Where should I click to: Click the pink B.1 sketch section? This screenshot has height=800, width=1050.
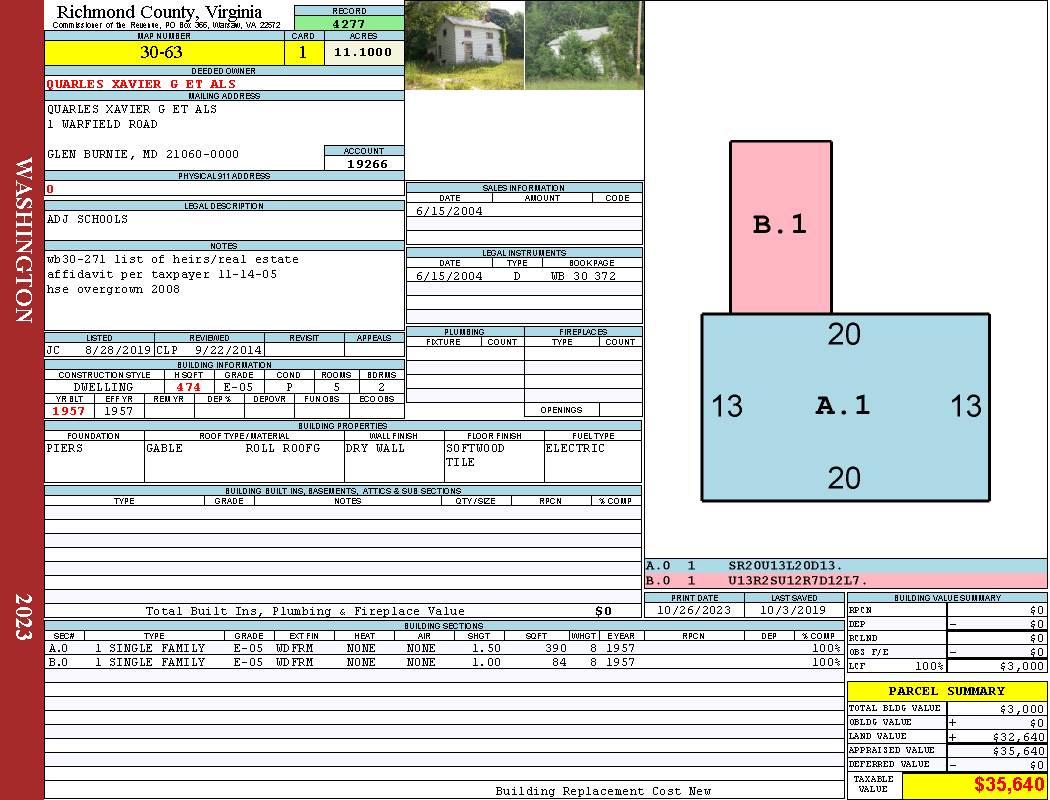click(781, 227)
